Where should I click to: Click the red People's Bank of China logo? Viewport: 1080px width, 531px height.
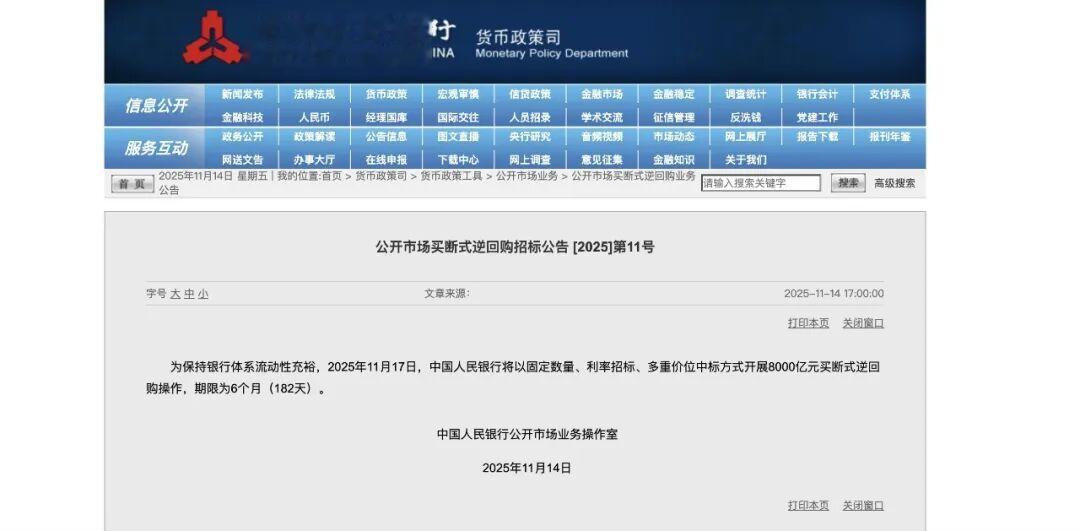tap(214, 38)
